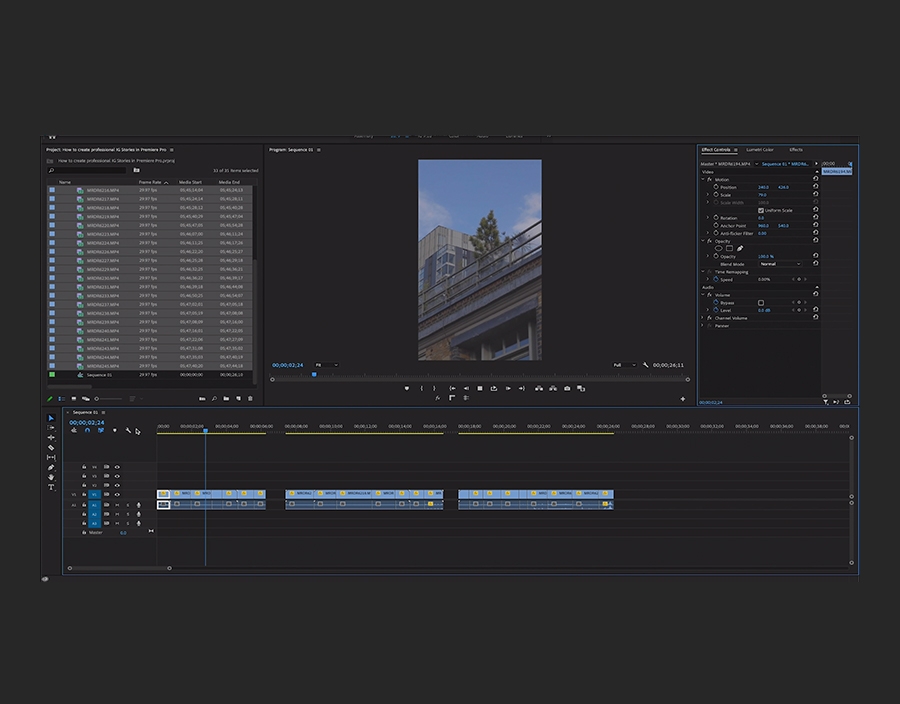Mute the A1 audio track
Screen dimensions: 900x704
pyautogui.click(x=117, y=505)
